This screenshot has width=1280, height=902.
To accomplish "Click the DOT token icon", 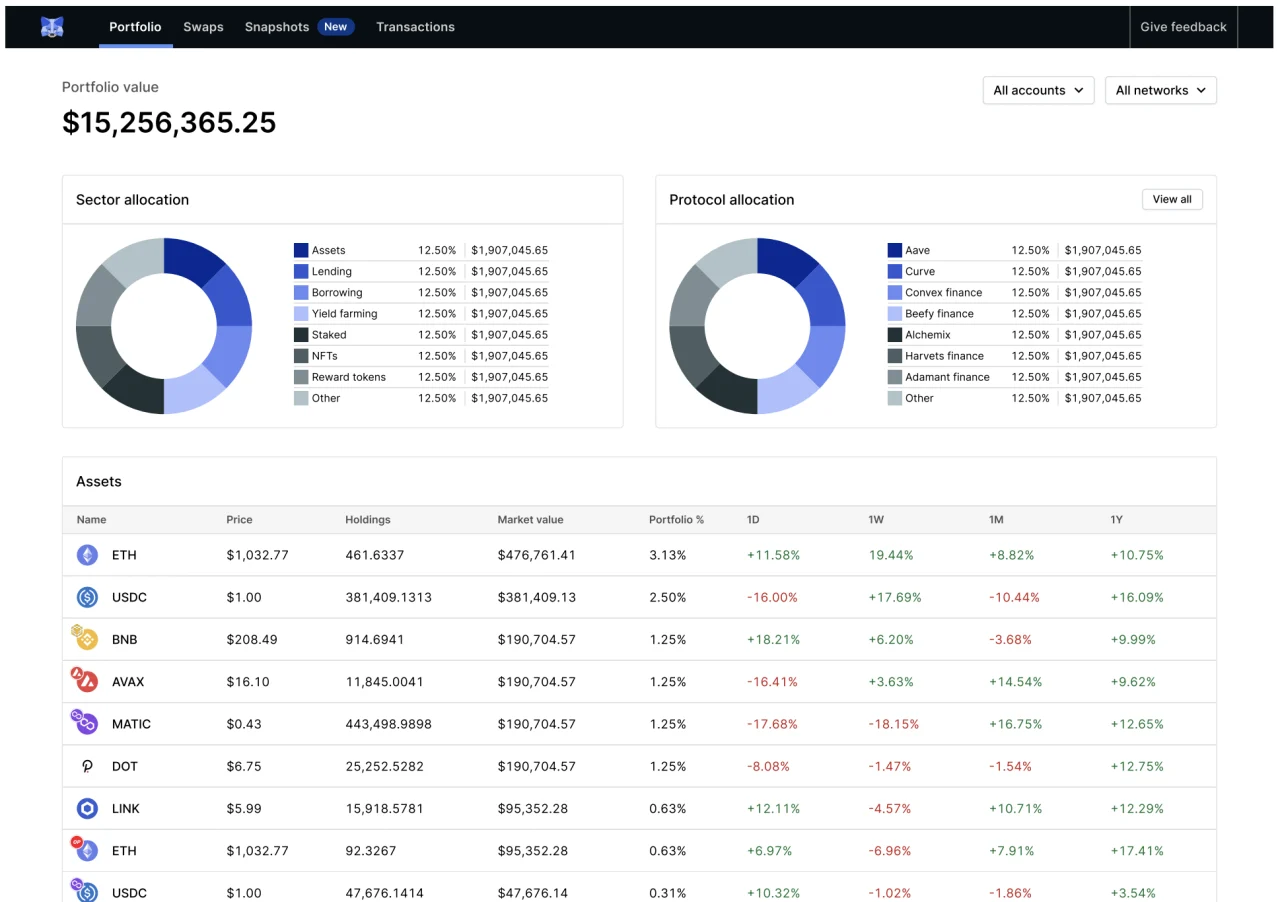I will point(88,766).
